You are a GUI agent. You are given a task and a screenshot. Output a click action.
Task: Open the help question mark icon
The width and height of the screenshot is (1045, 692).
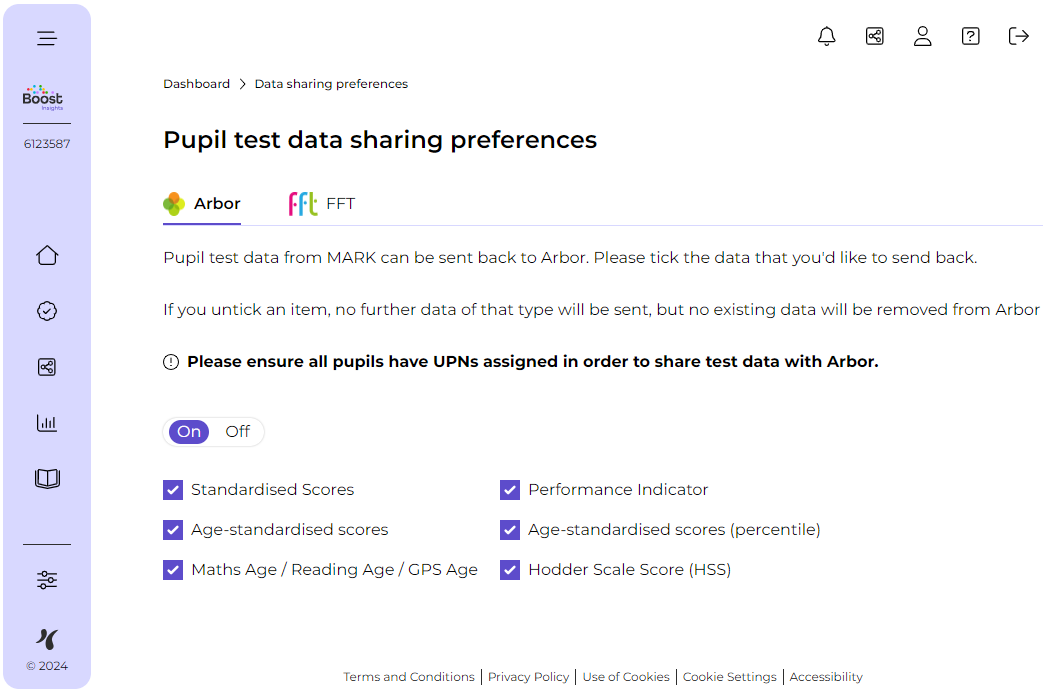[x=971, y=37]
